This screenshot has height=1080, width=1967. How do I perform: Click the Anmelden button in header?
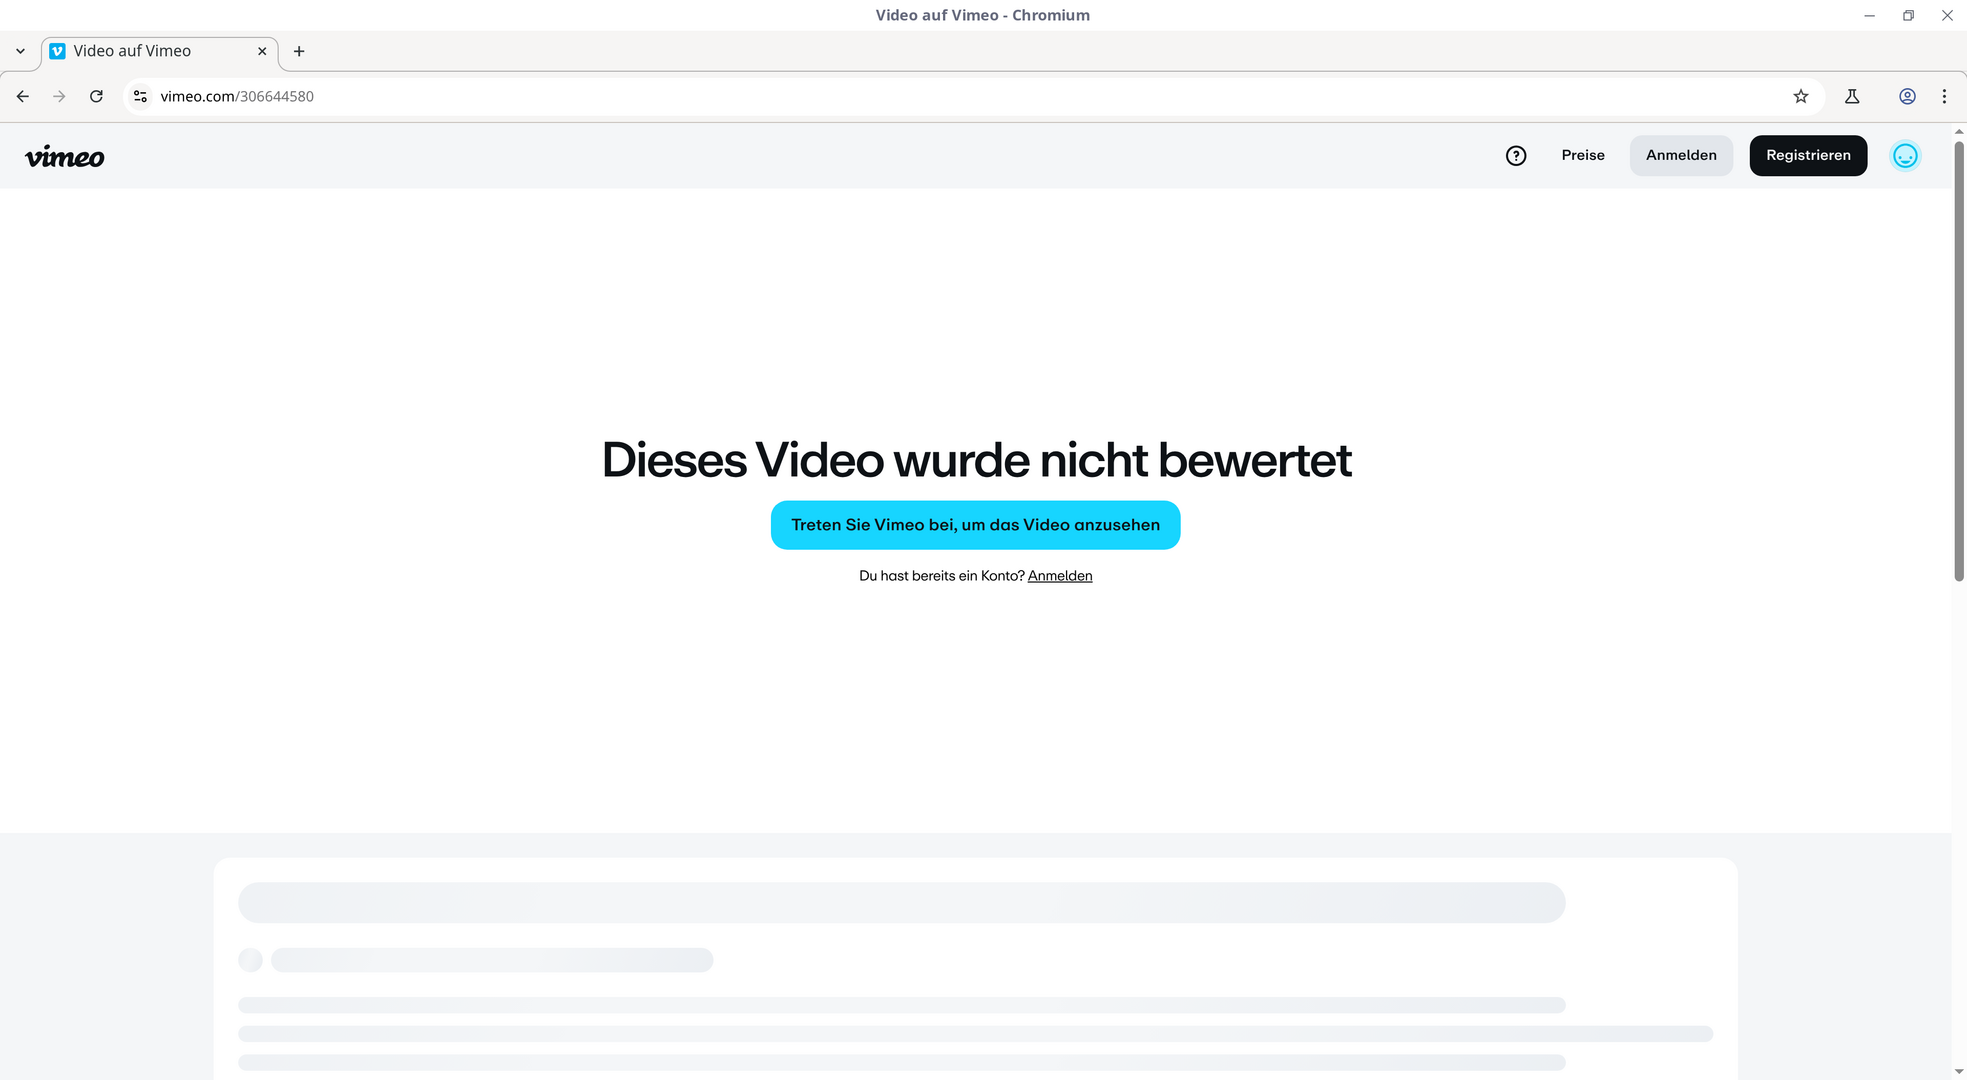click(1681, 155)
